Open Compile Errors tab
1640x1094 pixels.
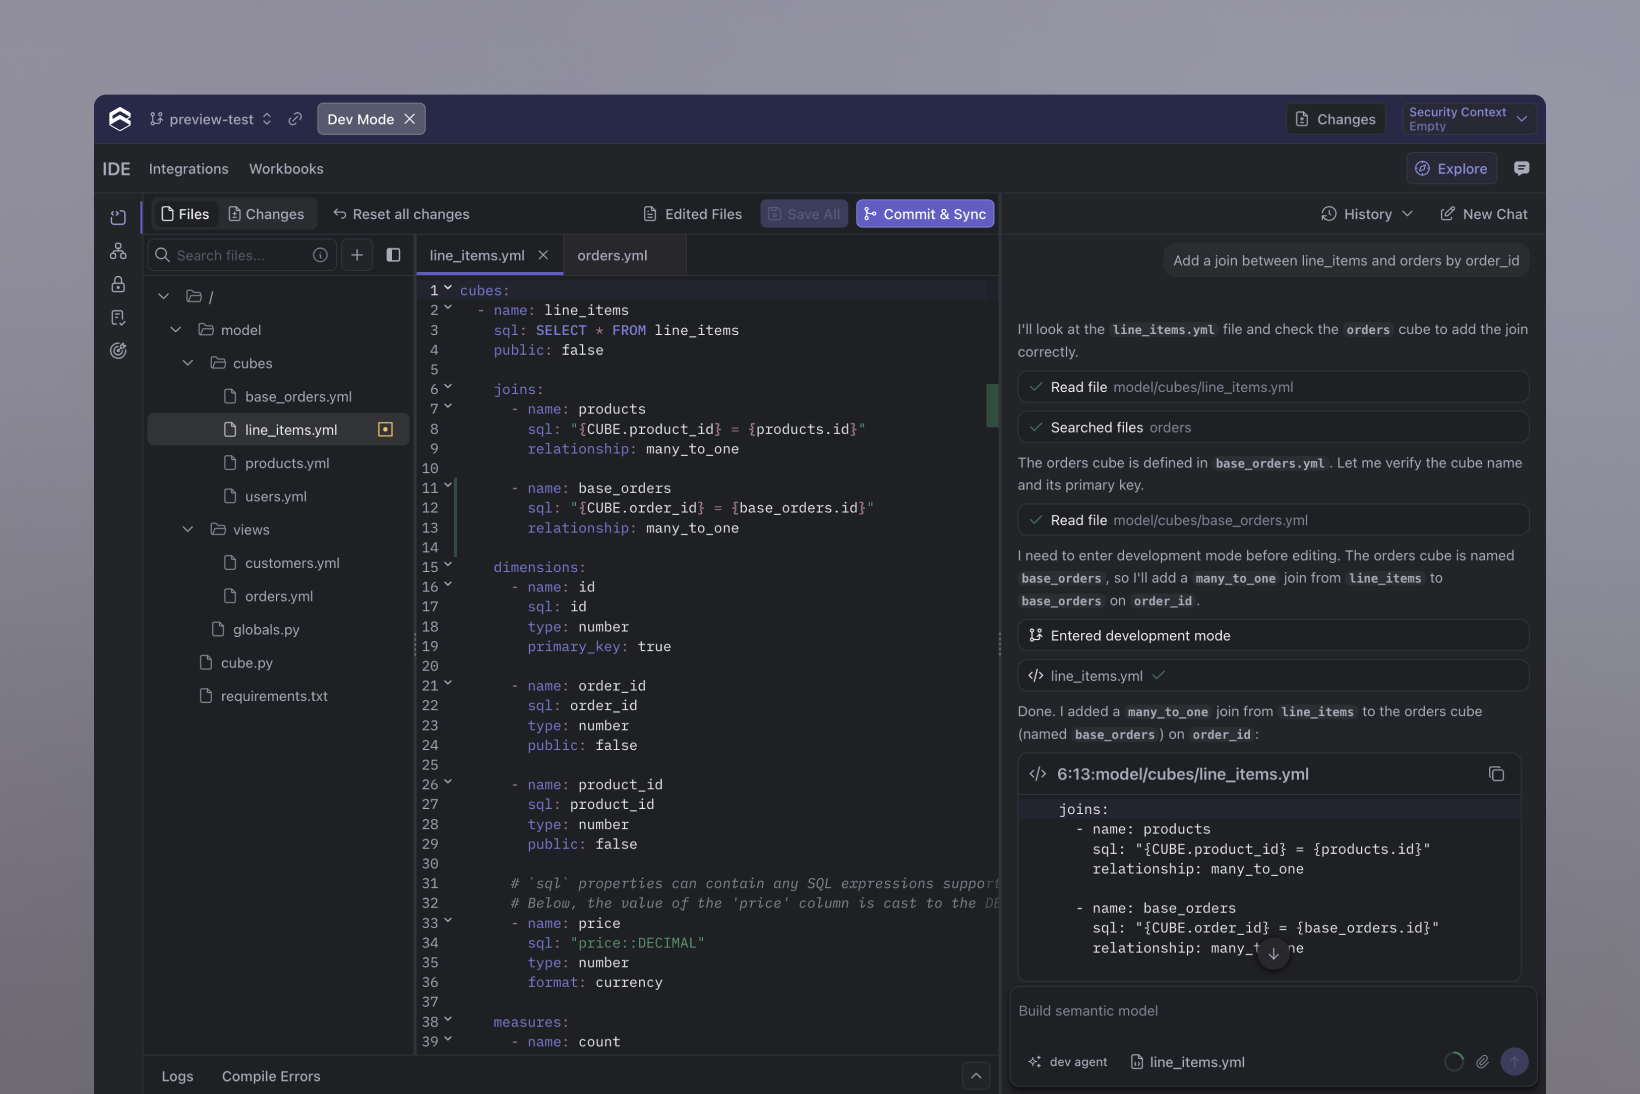coord(271,1076)
